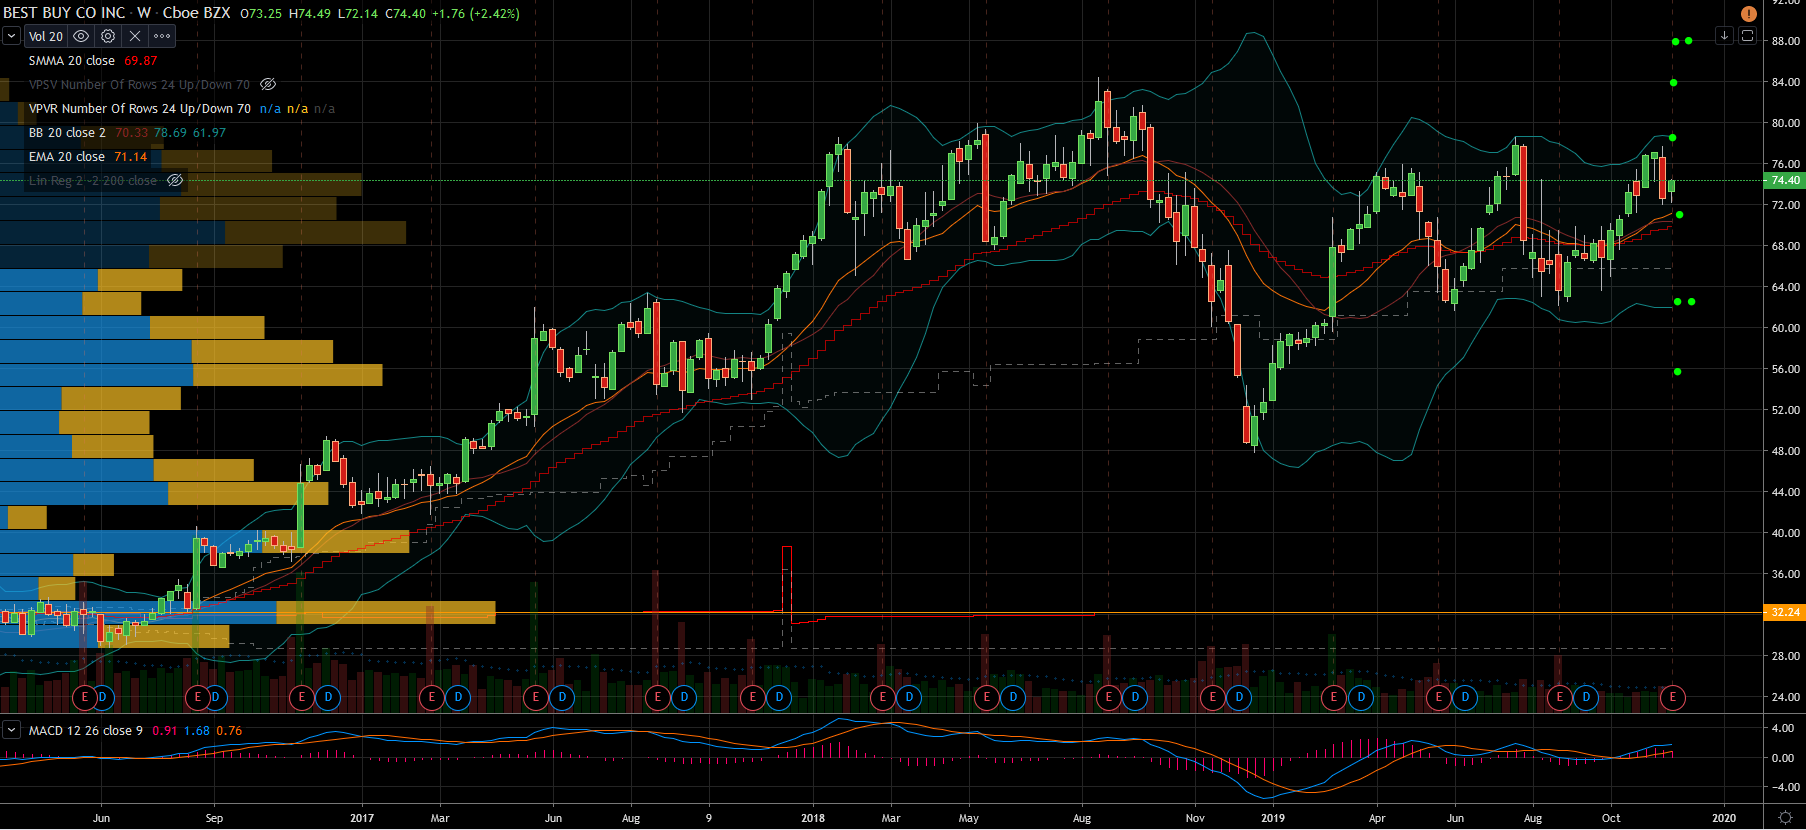This screenshot has height=830, width=1806.
Task: Click the orange 32.24 price level label
Action: coord(1784,612)
